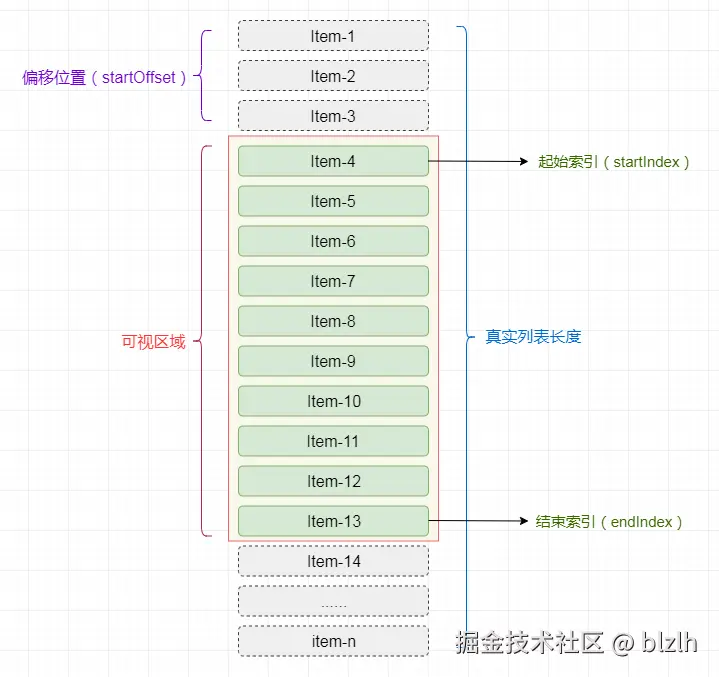The width and height of the screenshot is (719, 677).
Task: Select the Item-14 dashed box
Action: tap(333, 561)
